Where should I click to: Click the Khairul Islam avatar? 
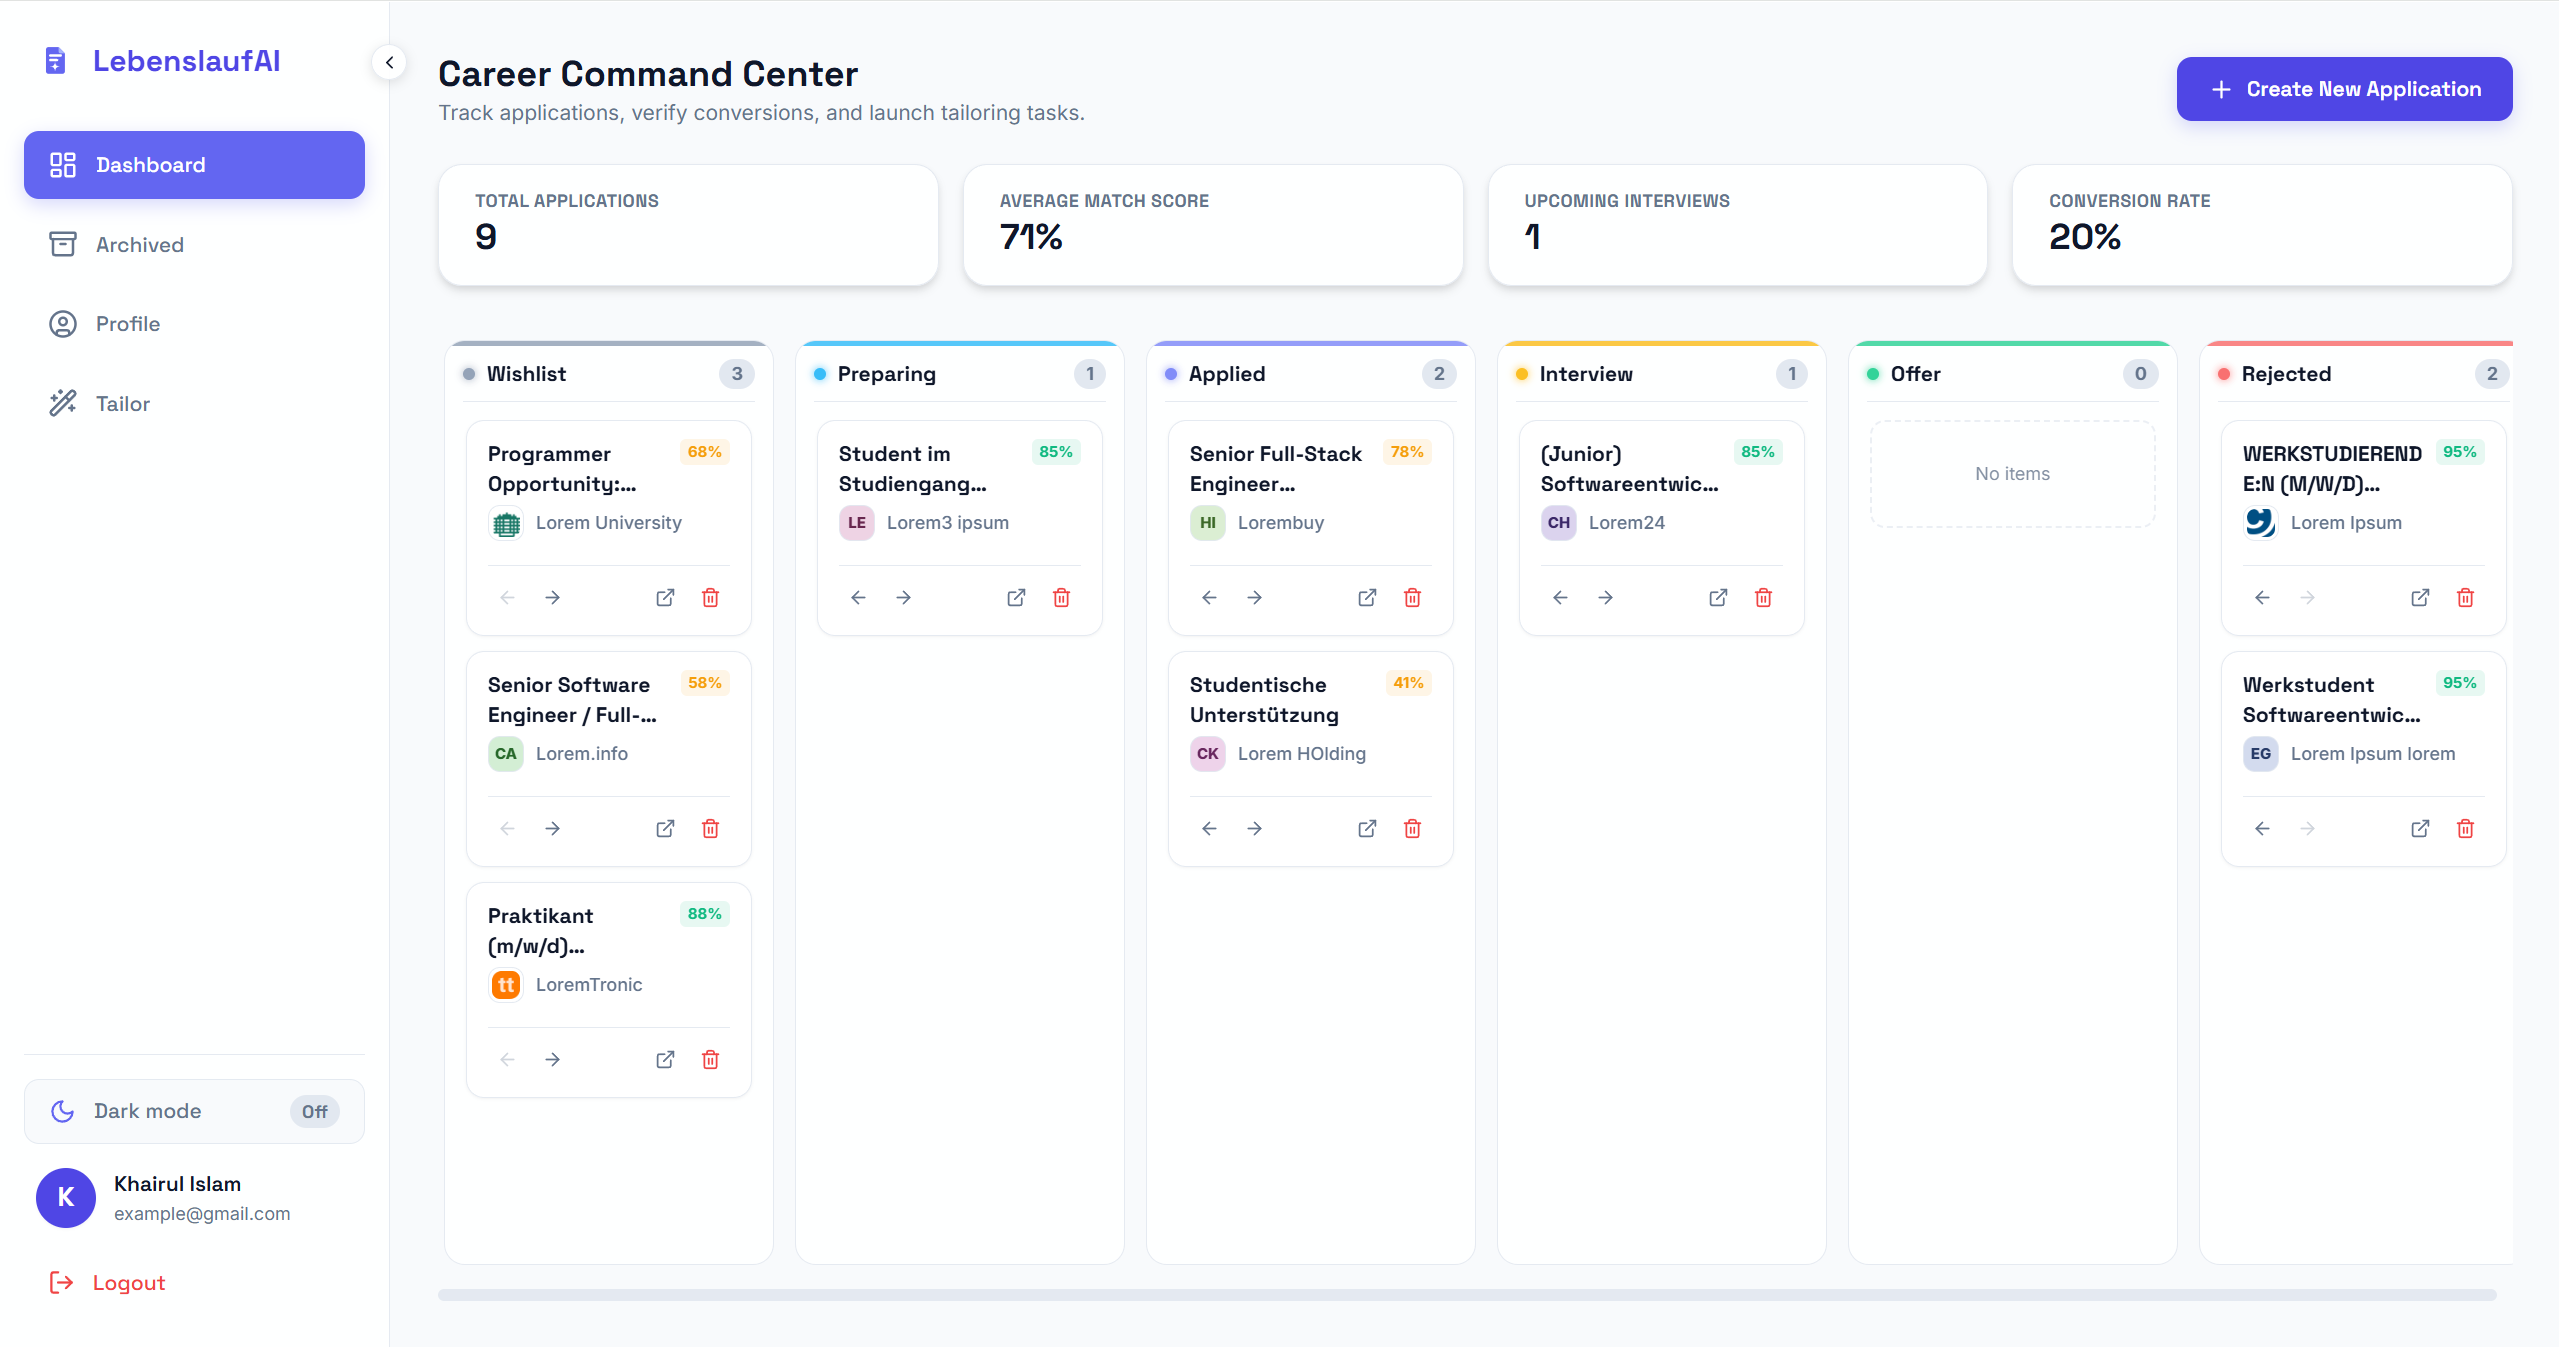[66, 1198]
